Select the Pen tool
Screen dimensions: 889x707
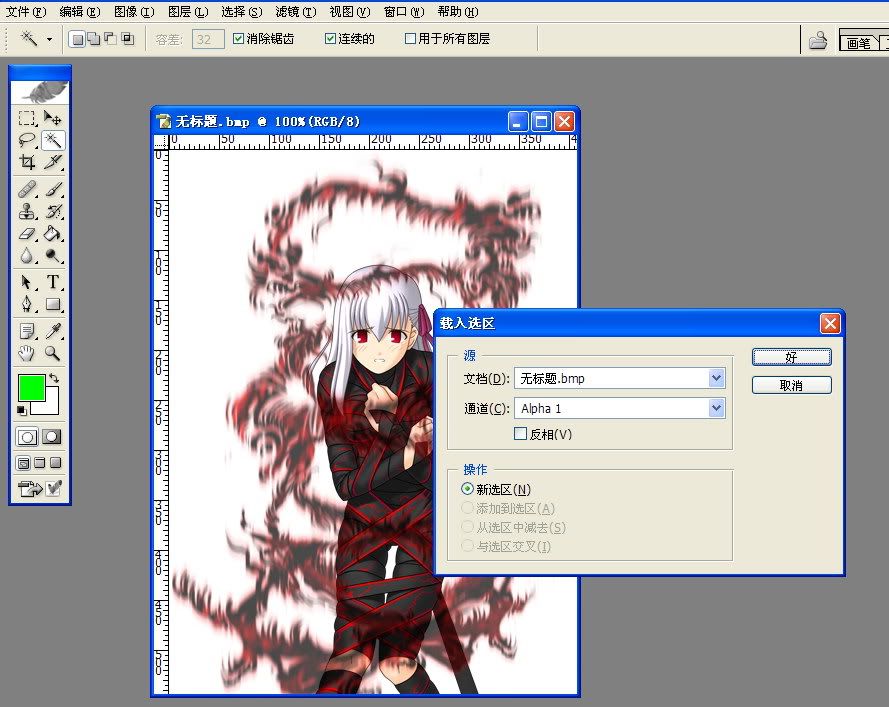27,304
